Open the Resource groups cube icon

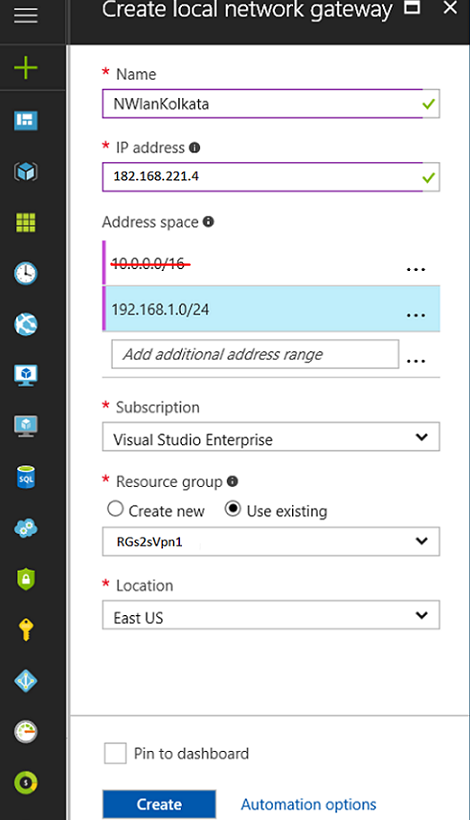pyautogui.click(x=26, y=171)
